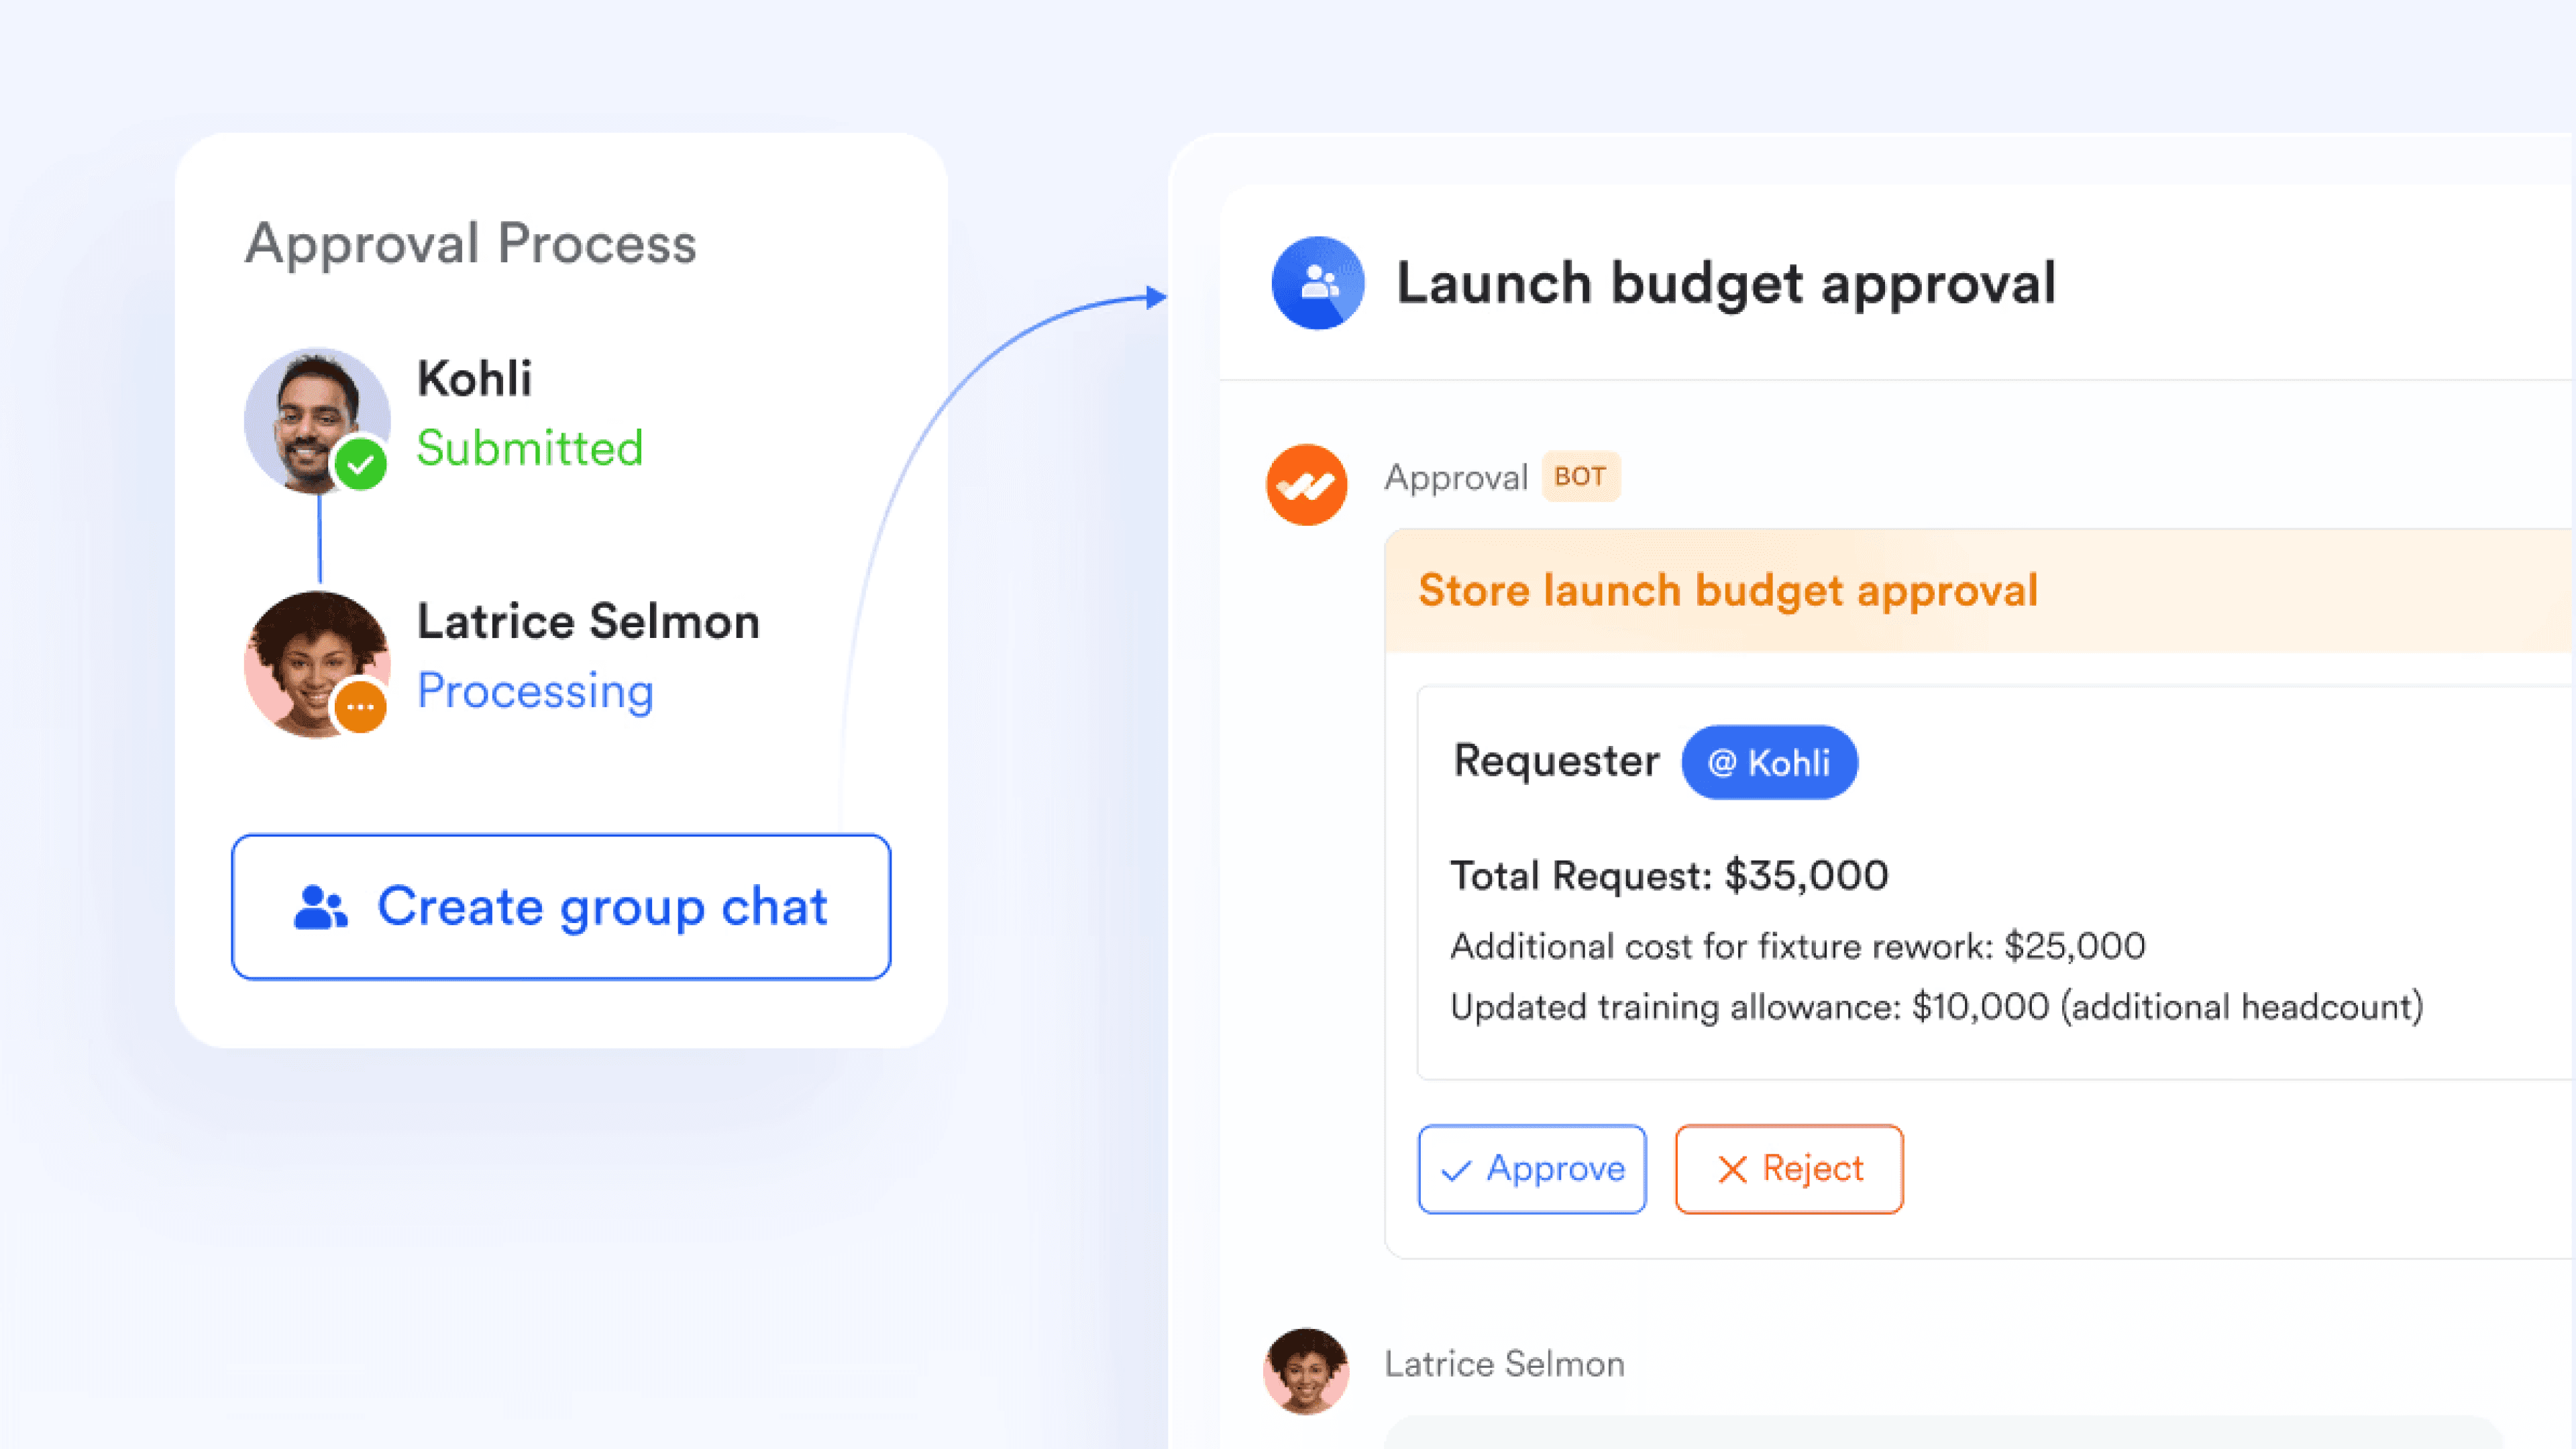Approve the store launch budget request
The width and height of the screenshot is (2576, 1449).
pyautogui.click(x=1532, y=1168)
